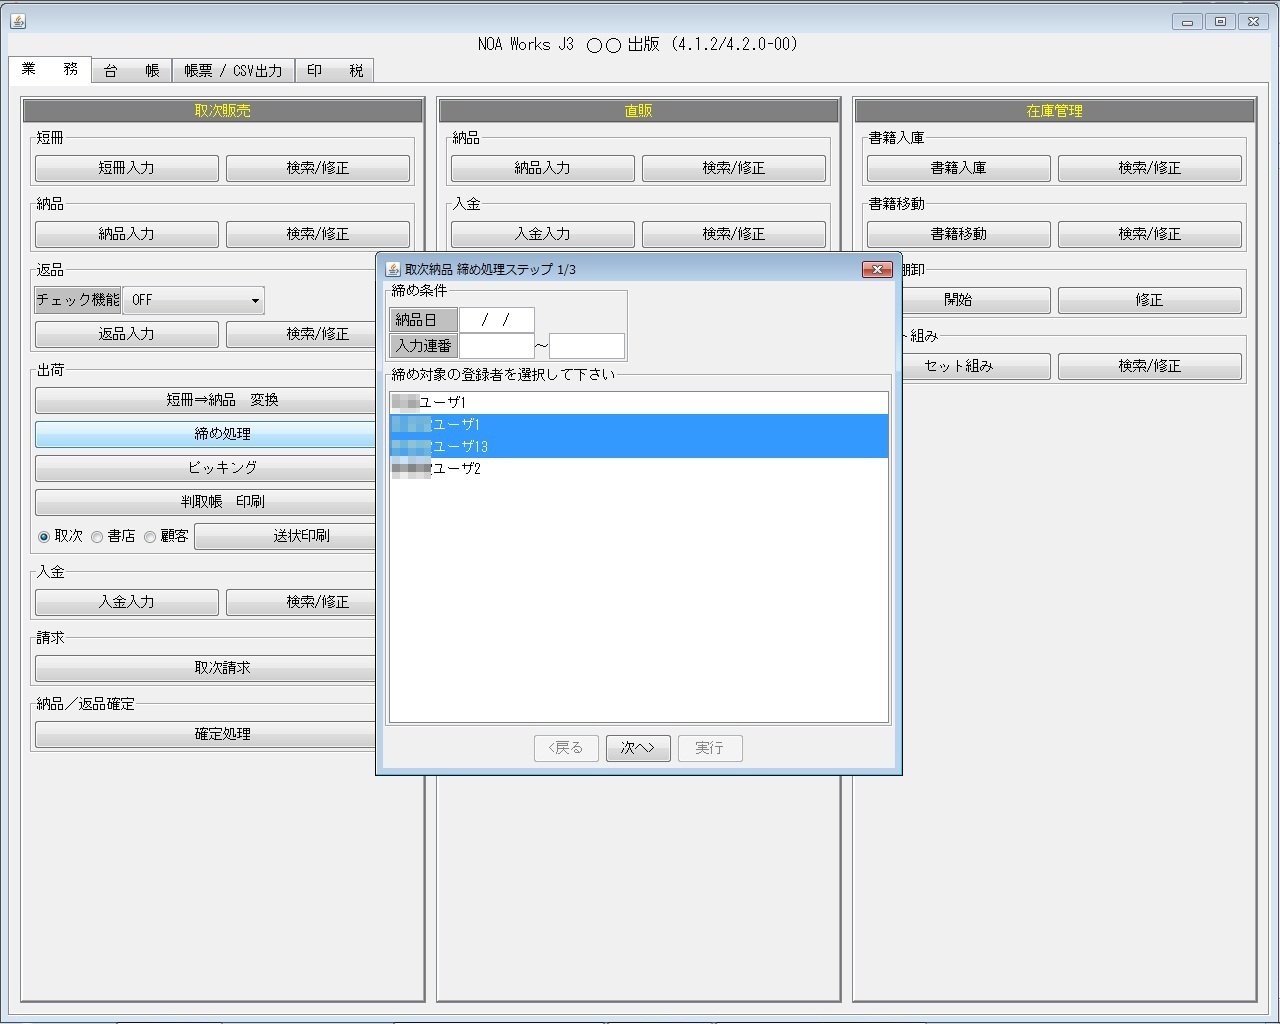This screenshot has width=1280, height=1024.
Task: Click the Java icon on the dialog title bar
Action: coord(390,268)
